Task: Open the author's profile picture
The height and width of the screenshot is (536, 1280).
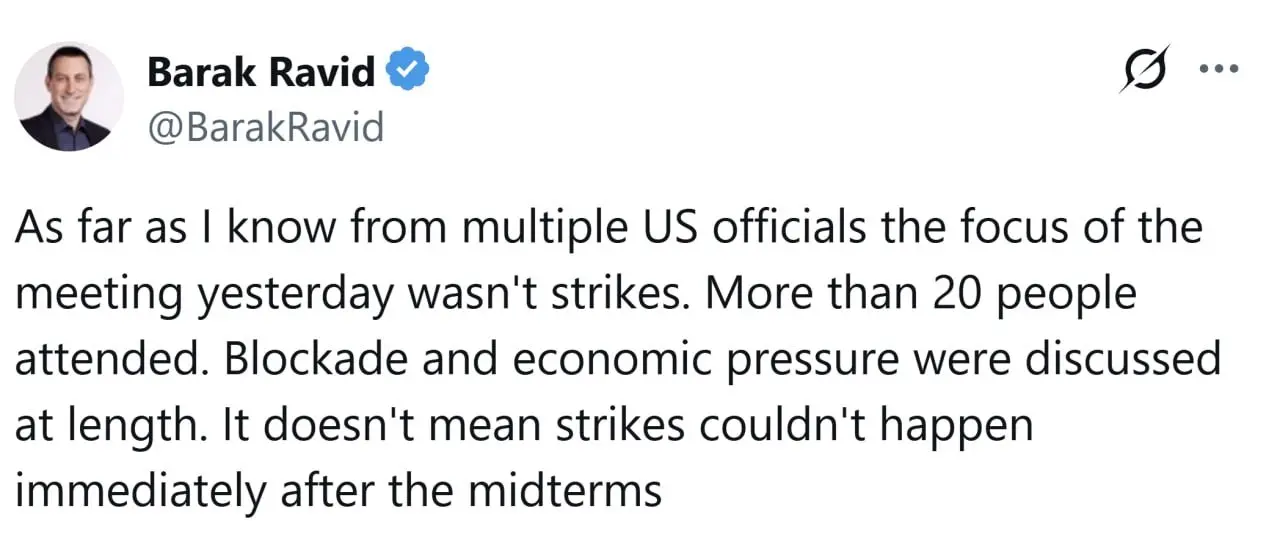Action: click(x=69, y=97)
